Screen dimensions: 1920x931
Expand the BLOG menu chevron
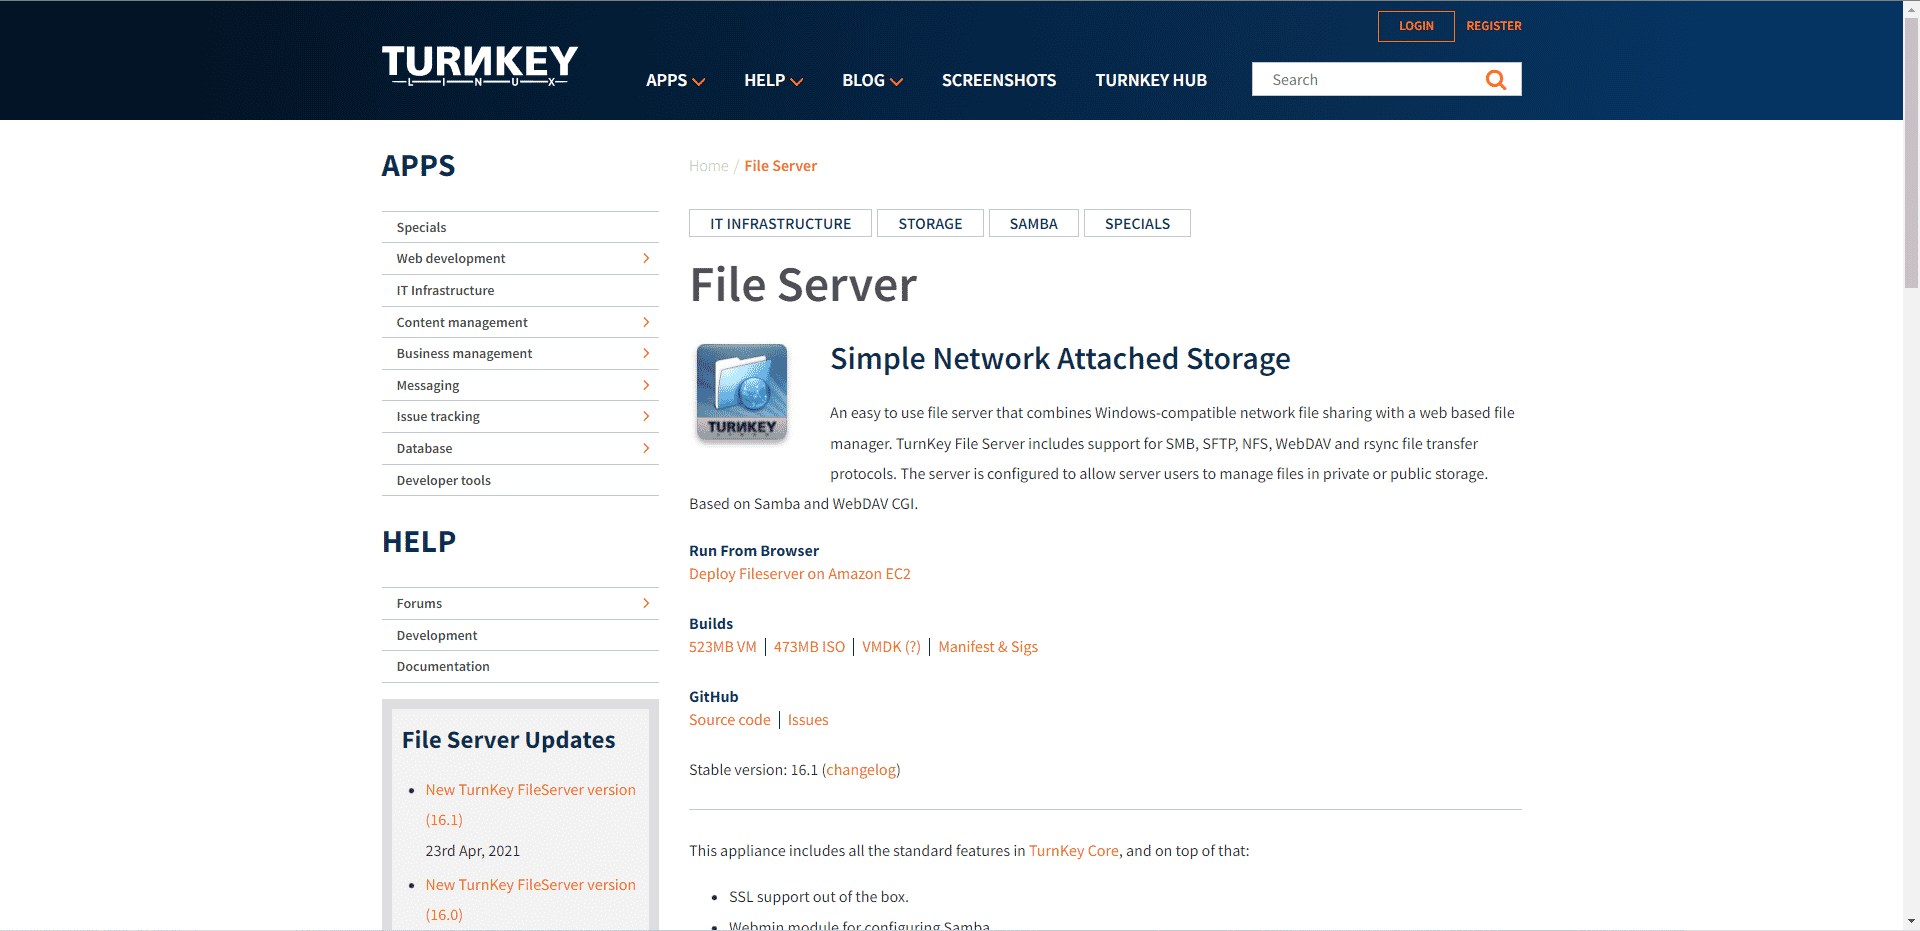(x=897, y=82)
